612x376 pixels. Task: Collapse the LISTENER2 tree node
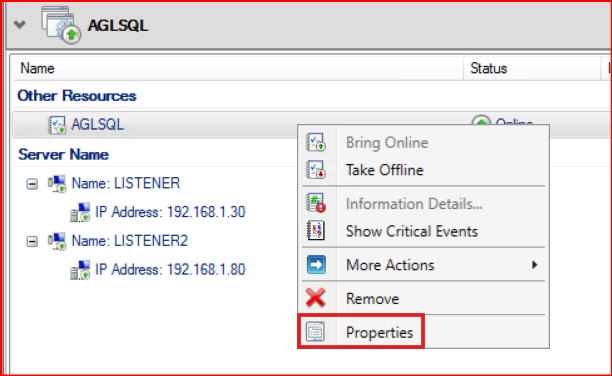(x=32, y=241)
